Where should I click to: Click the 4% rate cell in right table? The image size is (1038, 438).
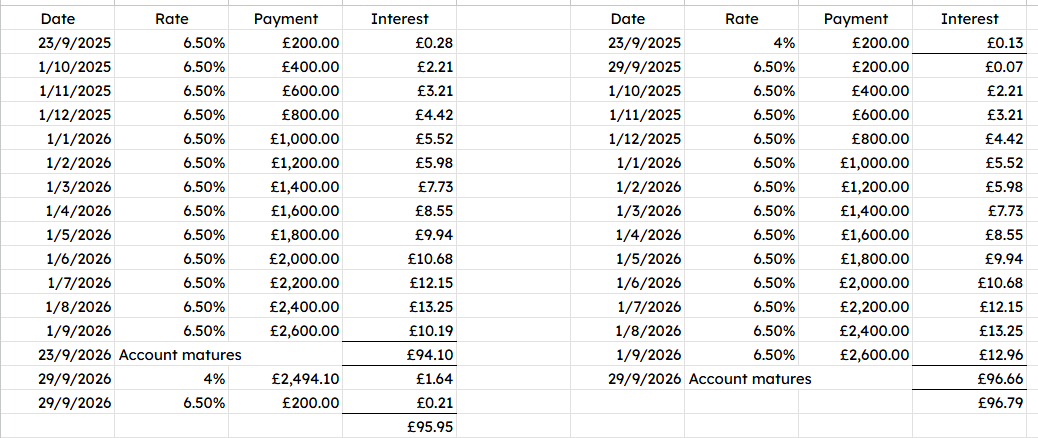coord(741,43)
